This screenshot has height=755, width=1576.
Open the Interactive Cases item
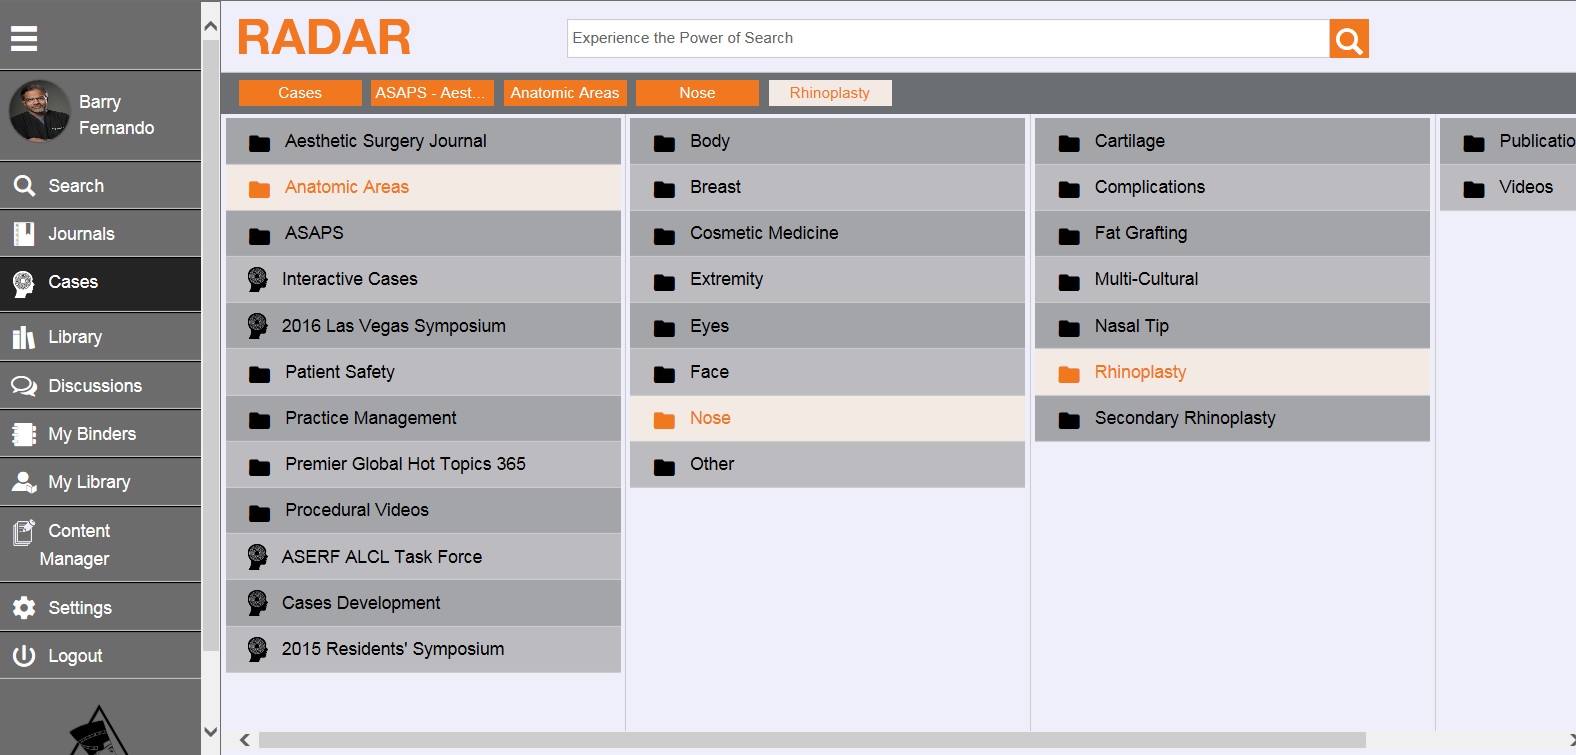(349, 279)
